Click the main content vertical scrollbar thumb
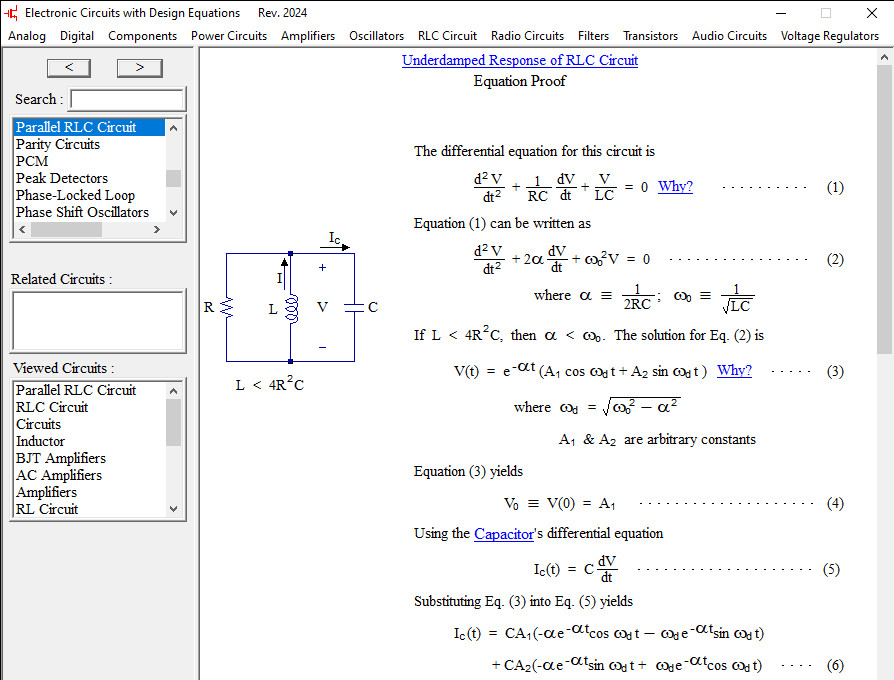The height and width of the screenshot is (680, 894). click(x=884, y=209)
